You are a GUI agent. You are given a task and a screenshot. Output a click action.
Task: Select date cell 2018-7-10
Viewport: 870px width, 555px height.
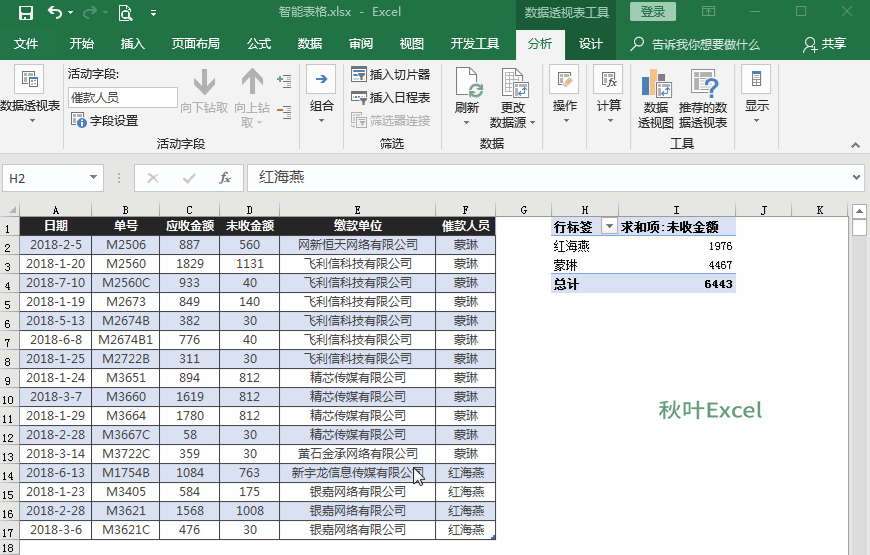55,282
